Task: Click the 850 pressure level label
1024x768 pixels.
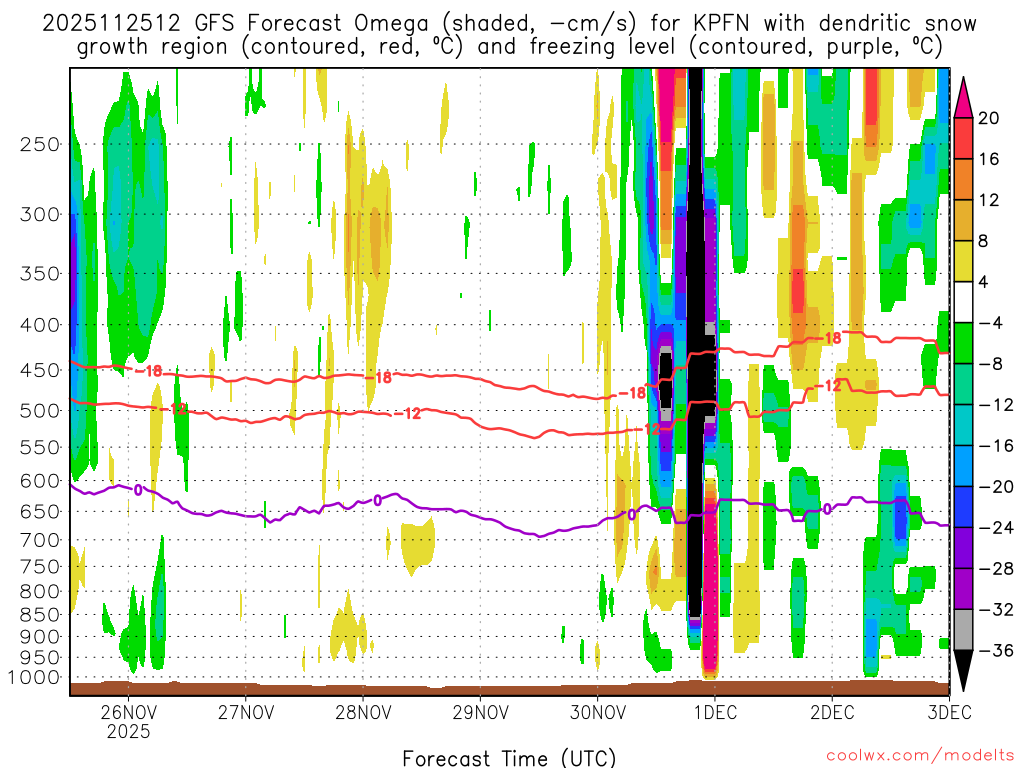Action: [40, 615]
